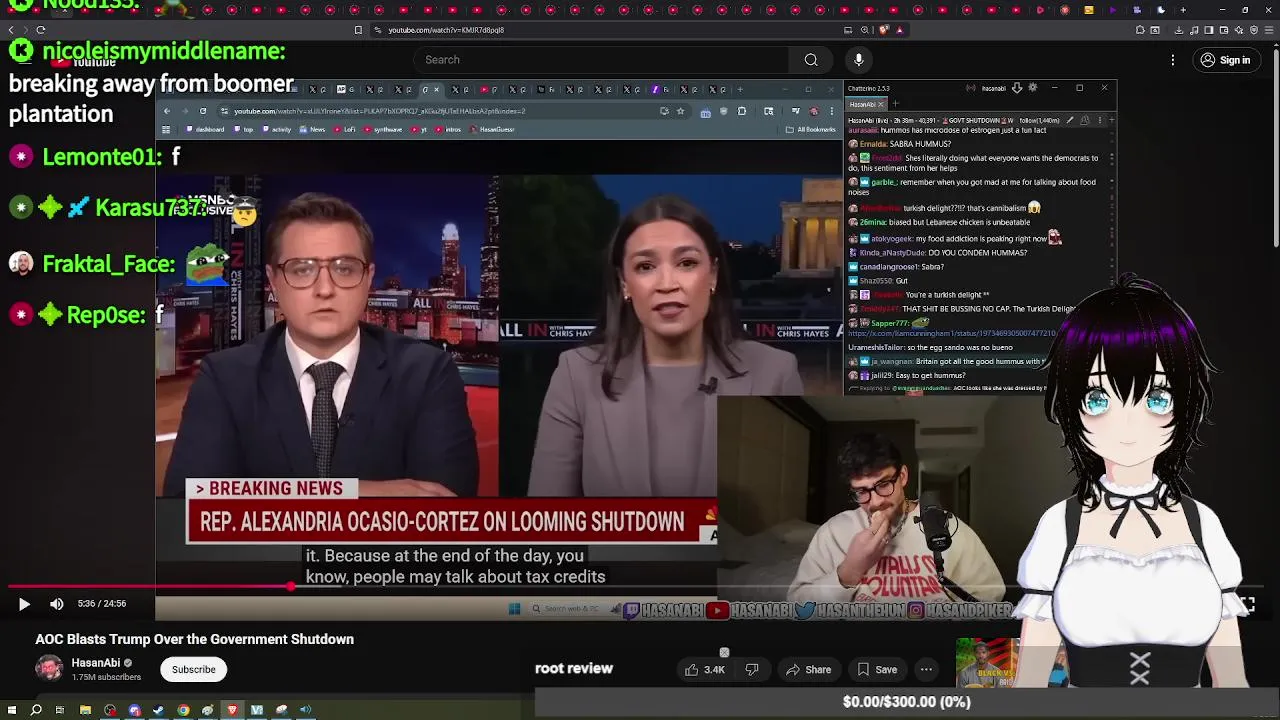
Task: Open the recommended video thumbnail beside the ellipsis button
Action: [987, 663]
